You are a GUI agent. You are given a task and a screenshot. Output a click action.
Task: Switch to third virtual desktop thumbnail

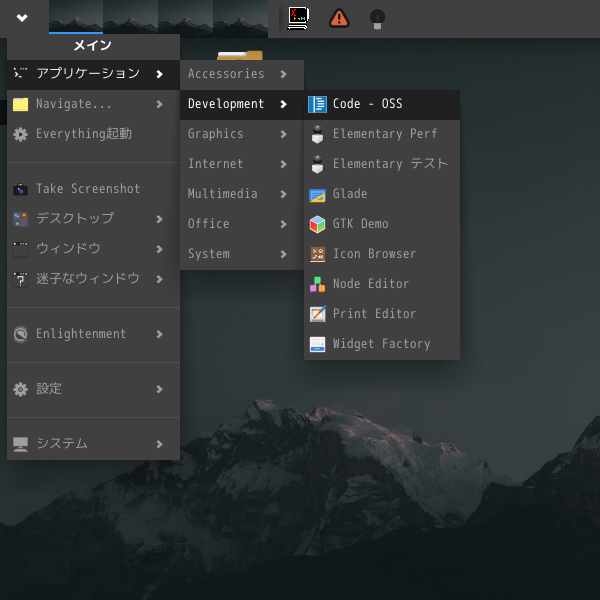(x=185, y=17)
